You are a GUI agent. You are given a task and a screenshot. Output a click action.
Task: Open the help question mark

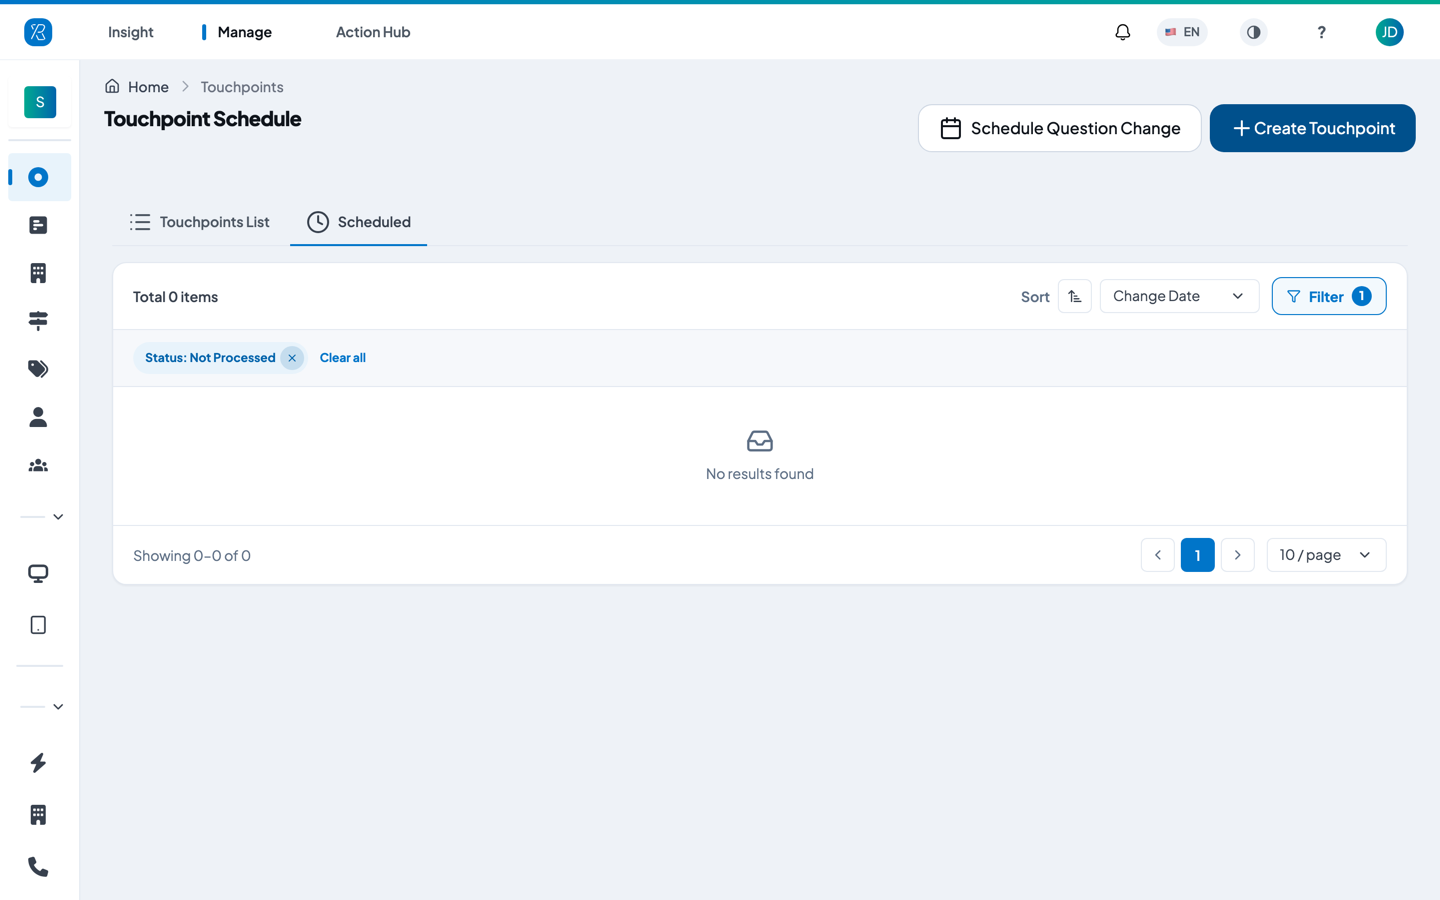(x=1321, y=32)
